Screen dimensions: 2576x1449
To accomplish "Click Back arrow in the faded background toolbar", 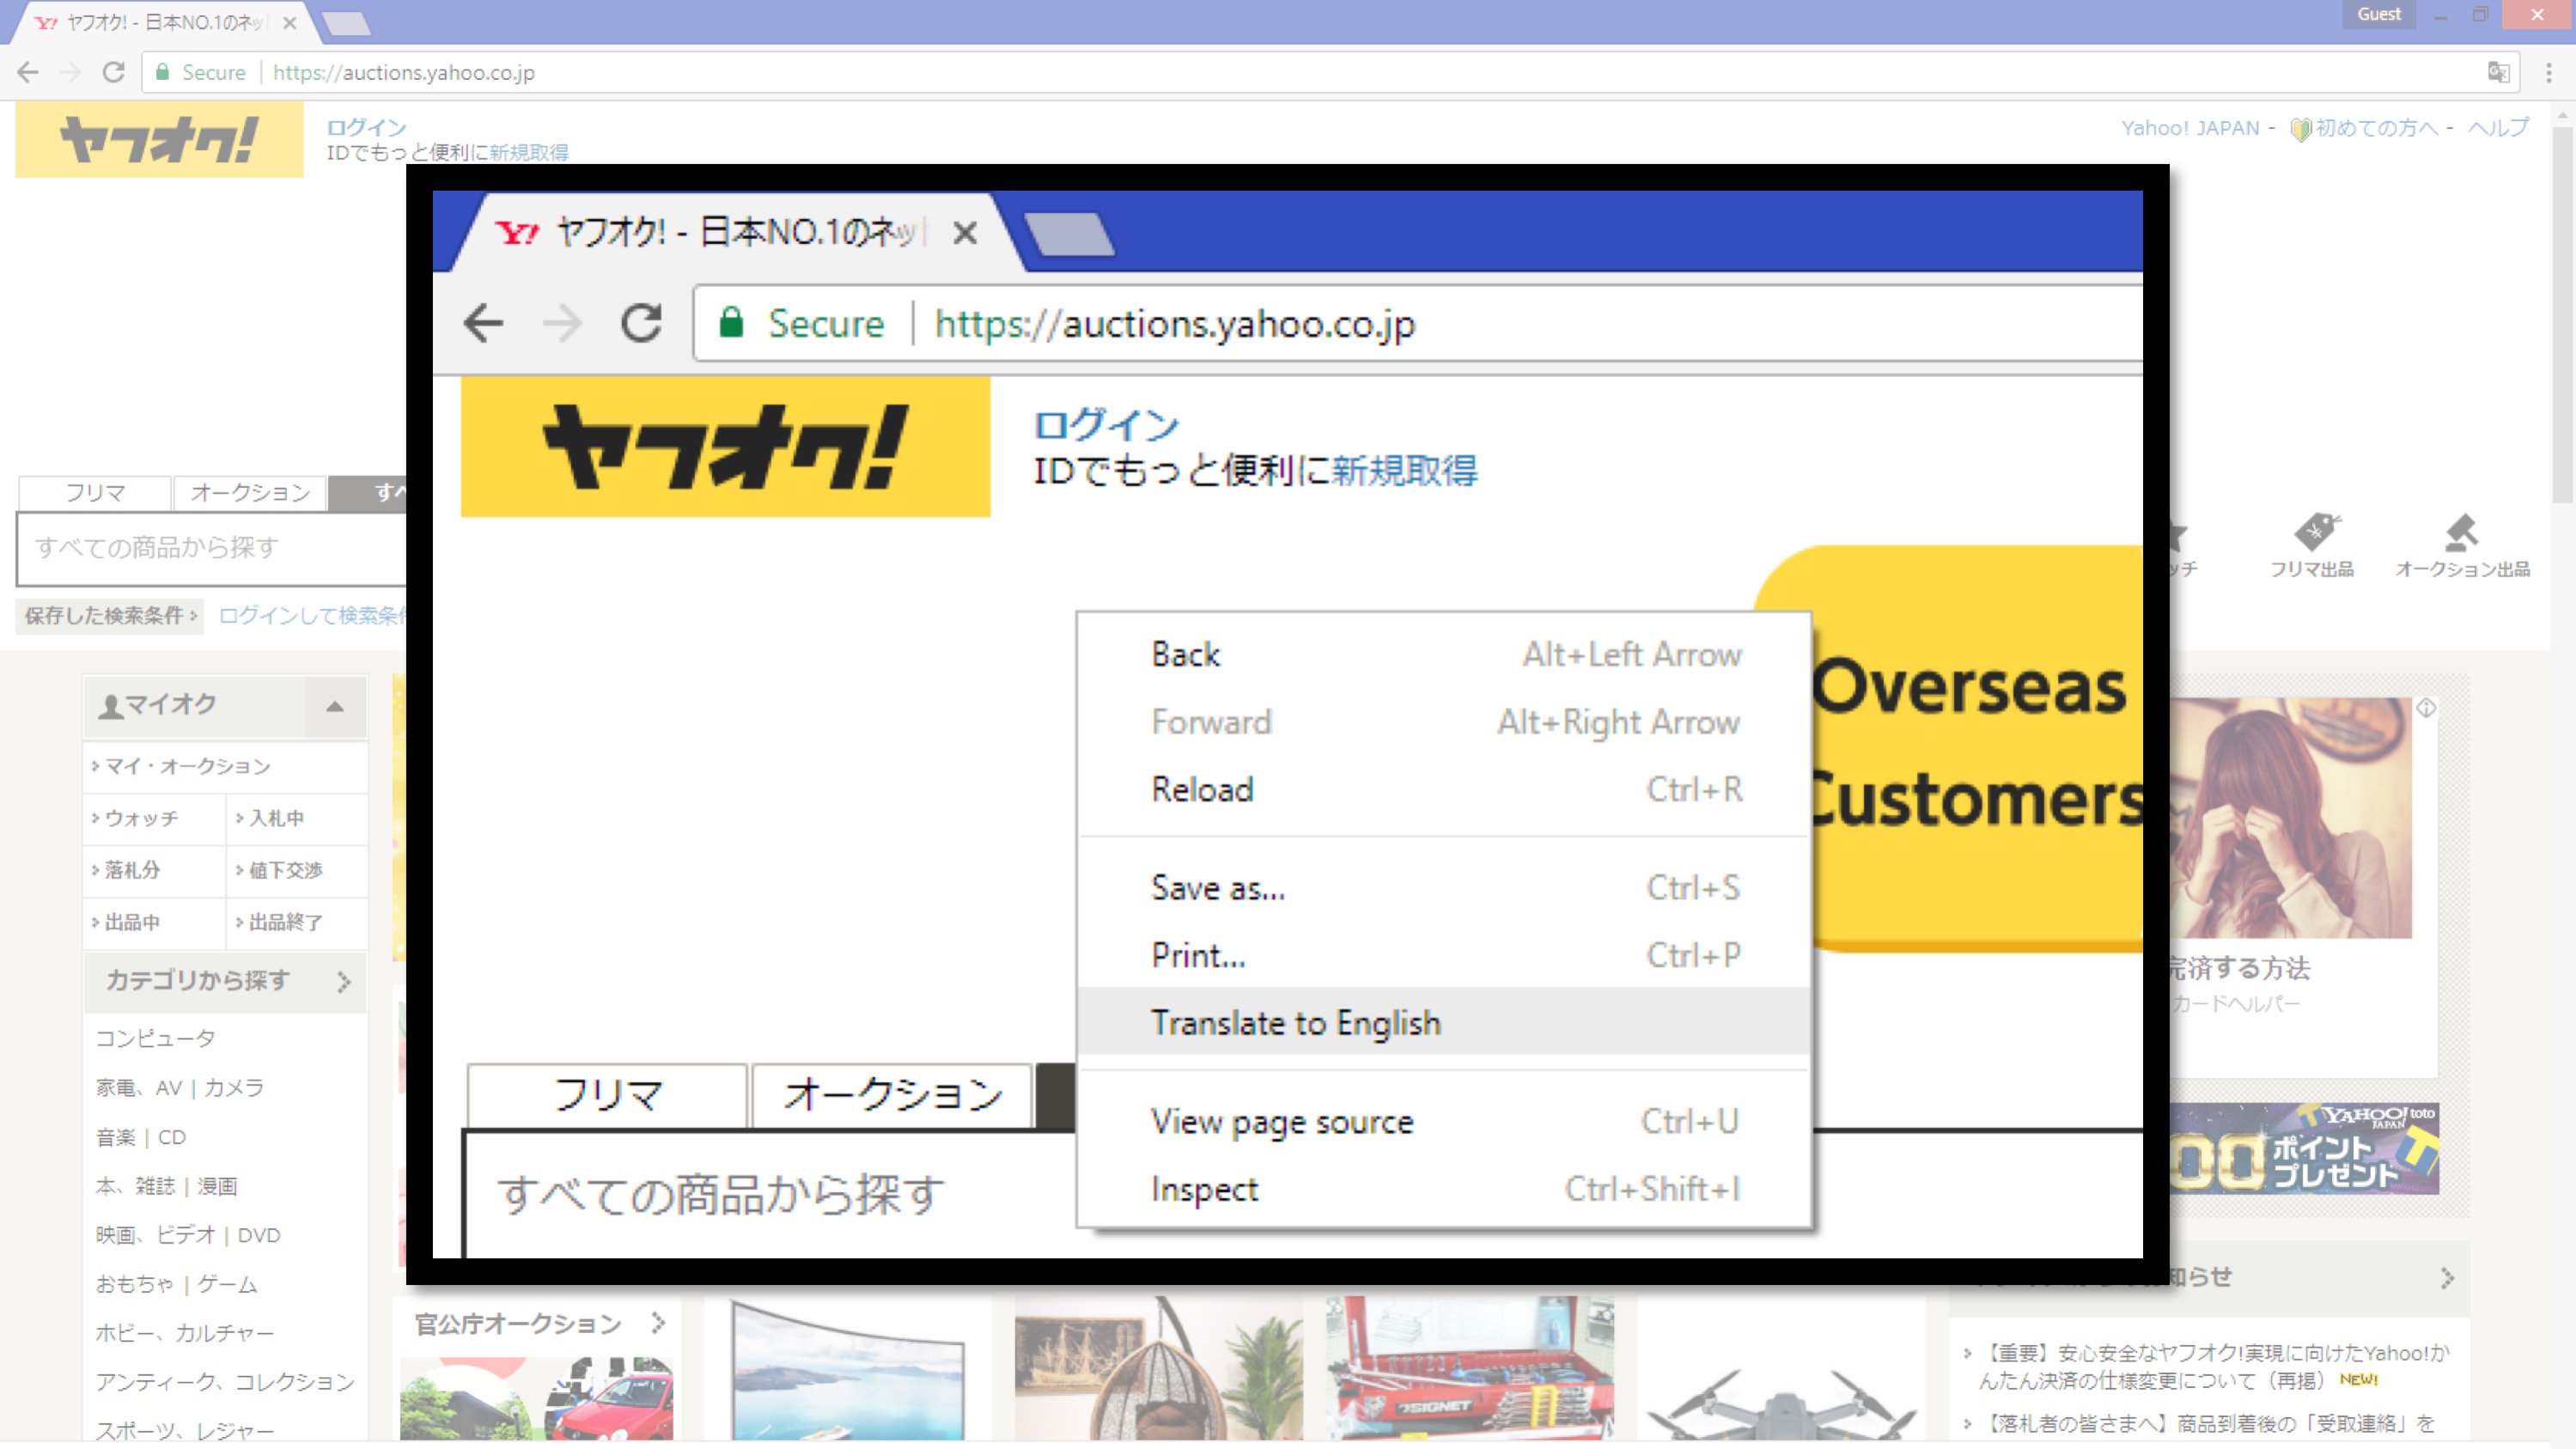I will (x=28, y=72).
